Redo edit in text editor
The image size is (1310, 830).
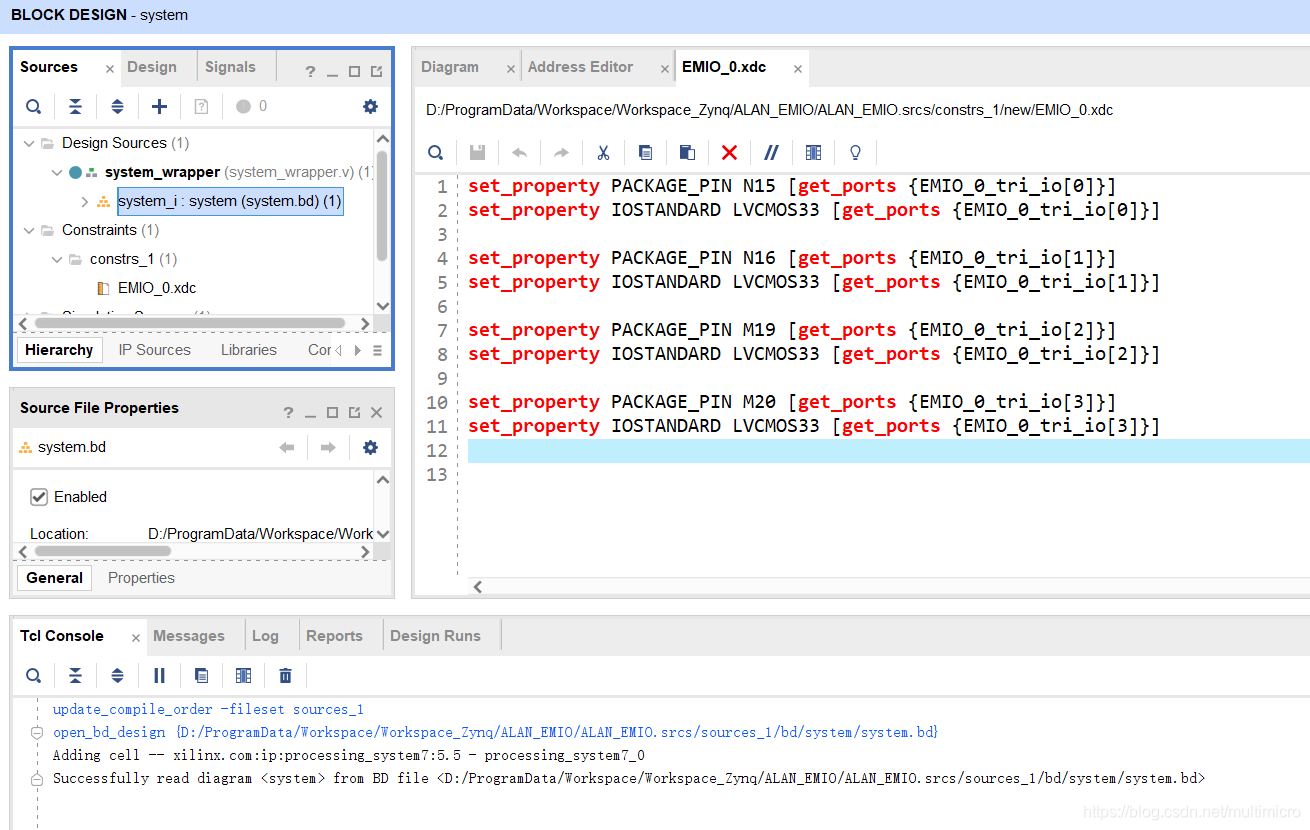[x=561, y=153]
